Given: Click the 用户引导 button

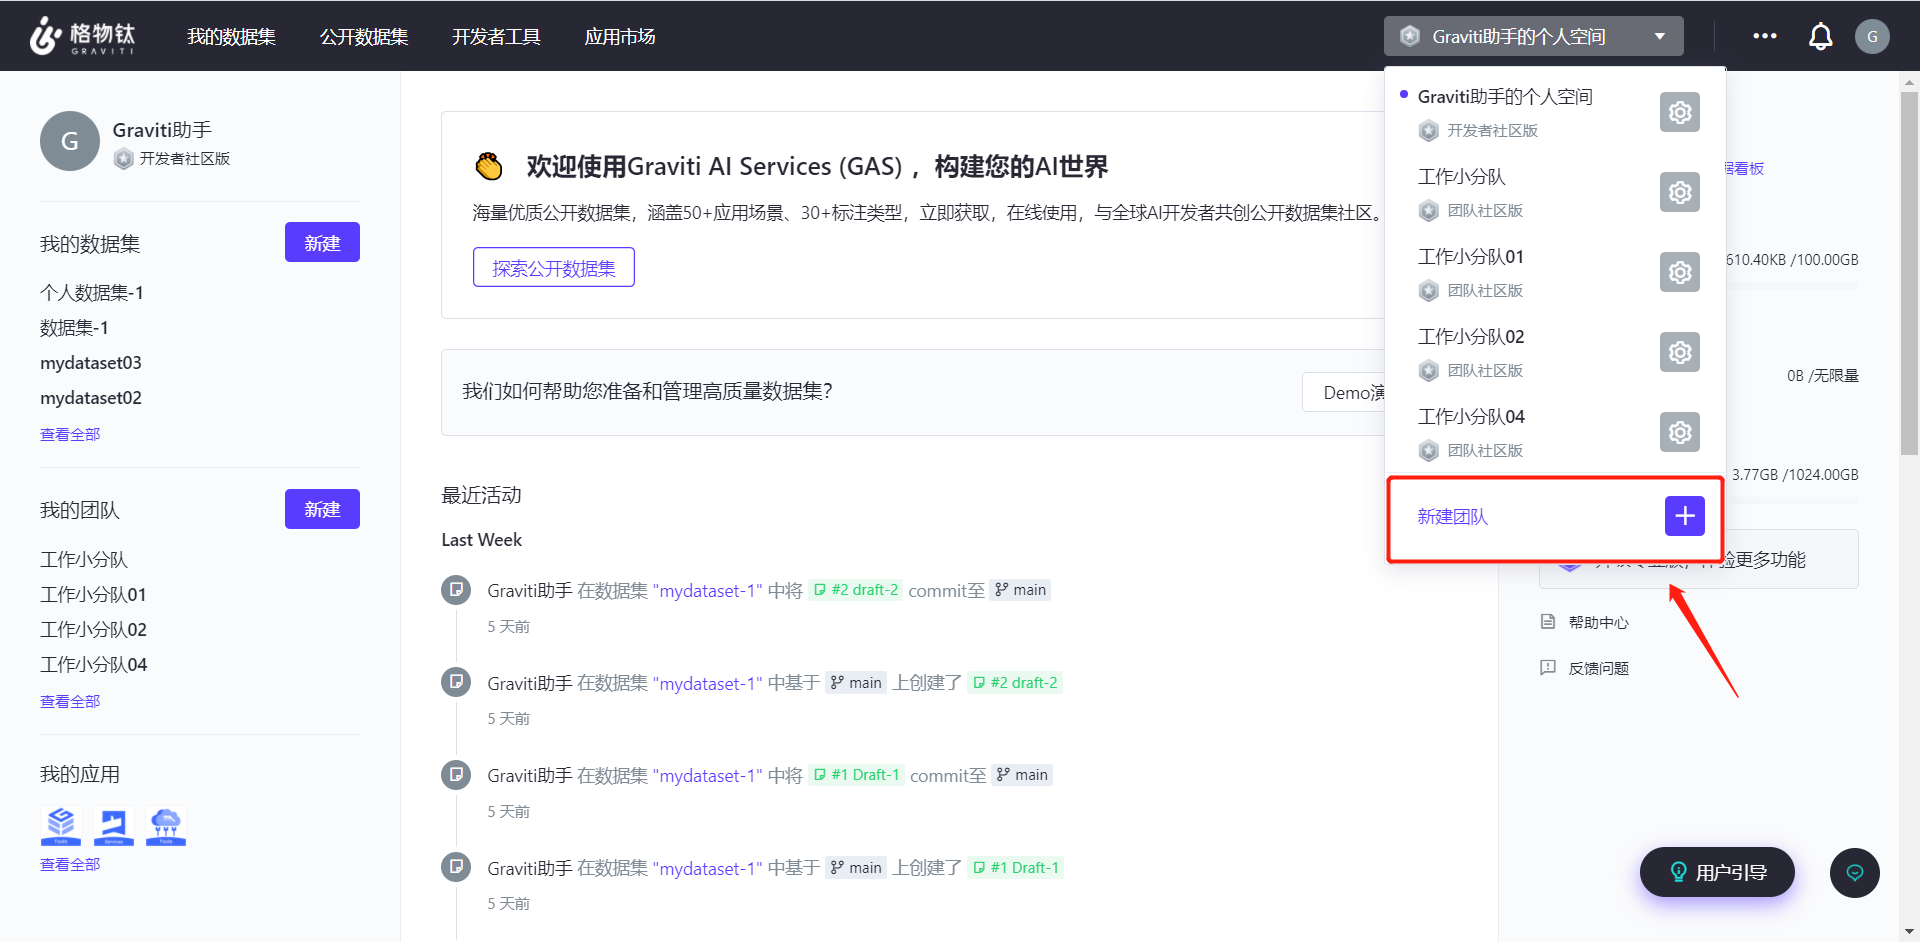Looking at the screenshot, I should 1717,872.
